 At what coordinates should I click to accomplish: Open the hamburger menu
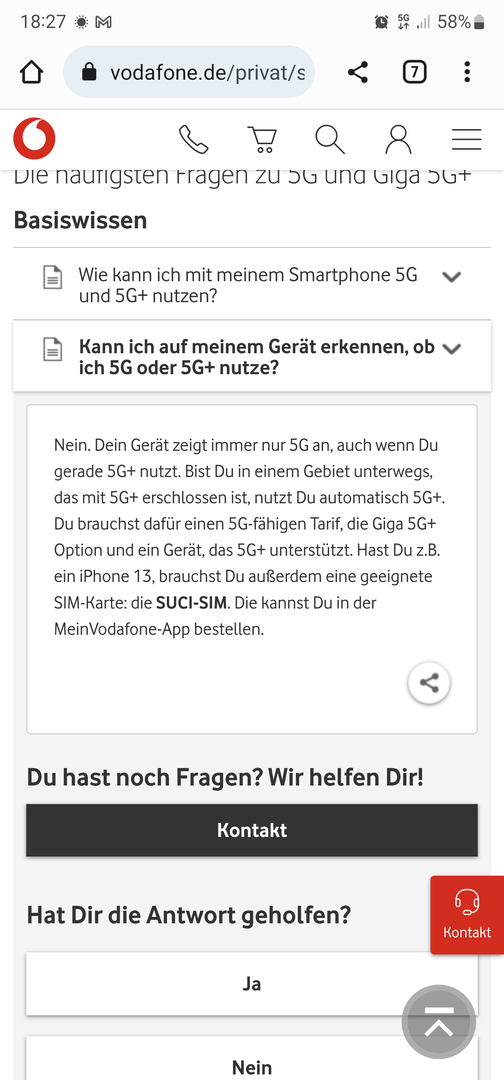point(467,139)
